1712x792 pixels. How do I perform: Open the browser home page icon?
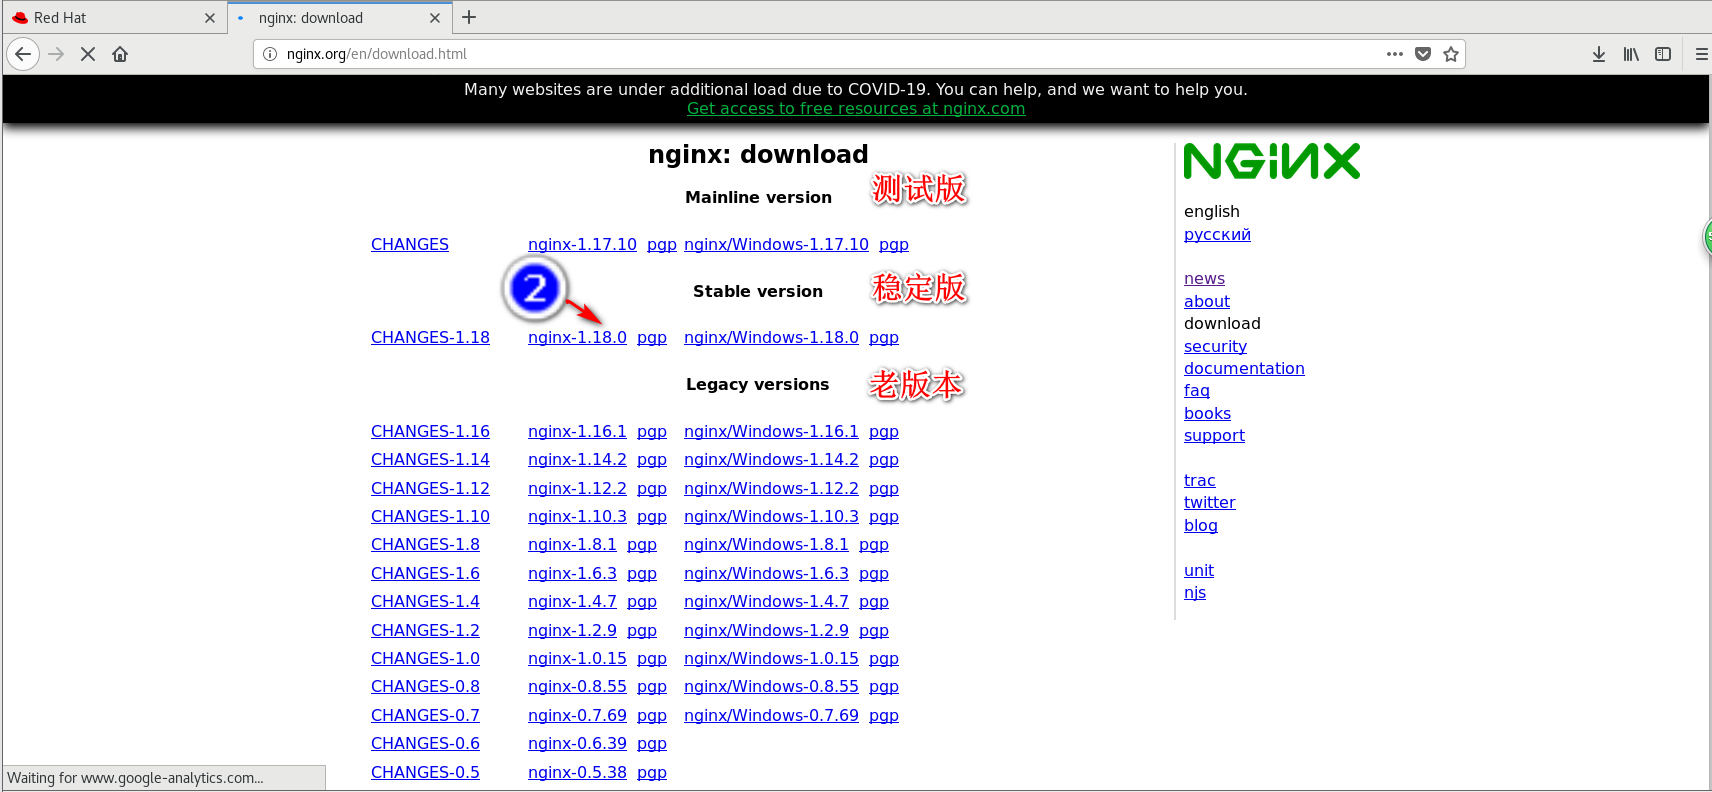[120, 54]
